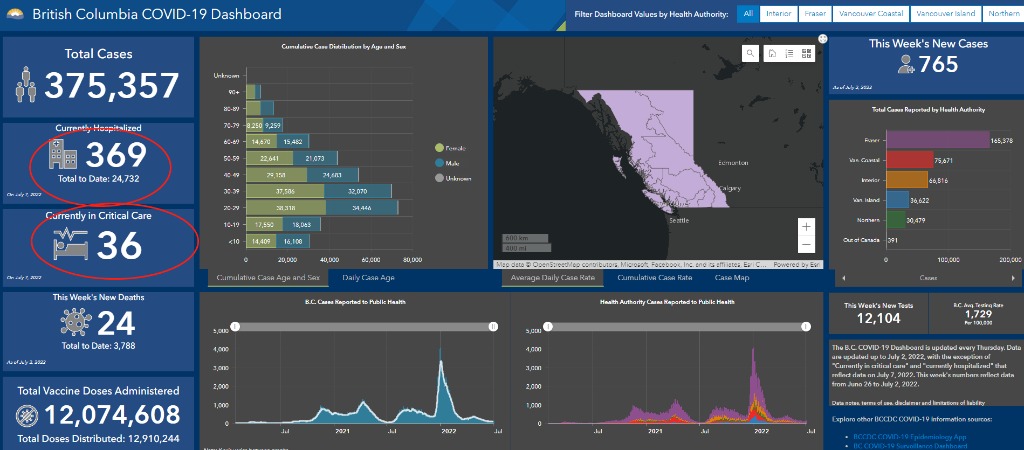Zoom out on the map

(807, 244)
